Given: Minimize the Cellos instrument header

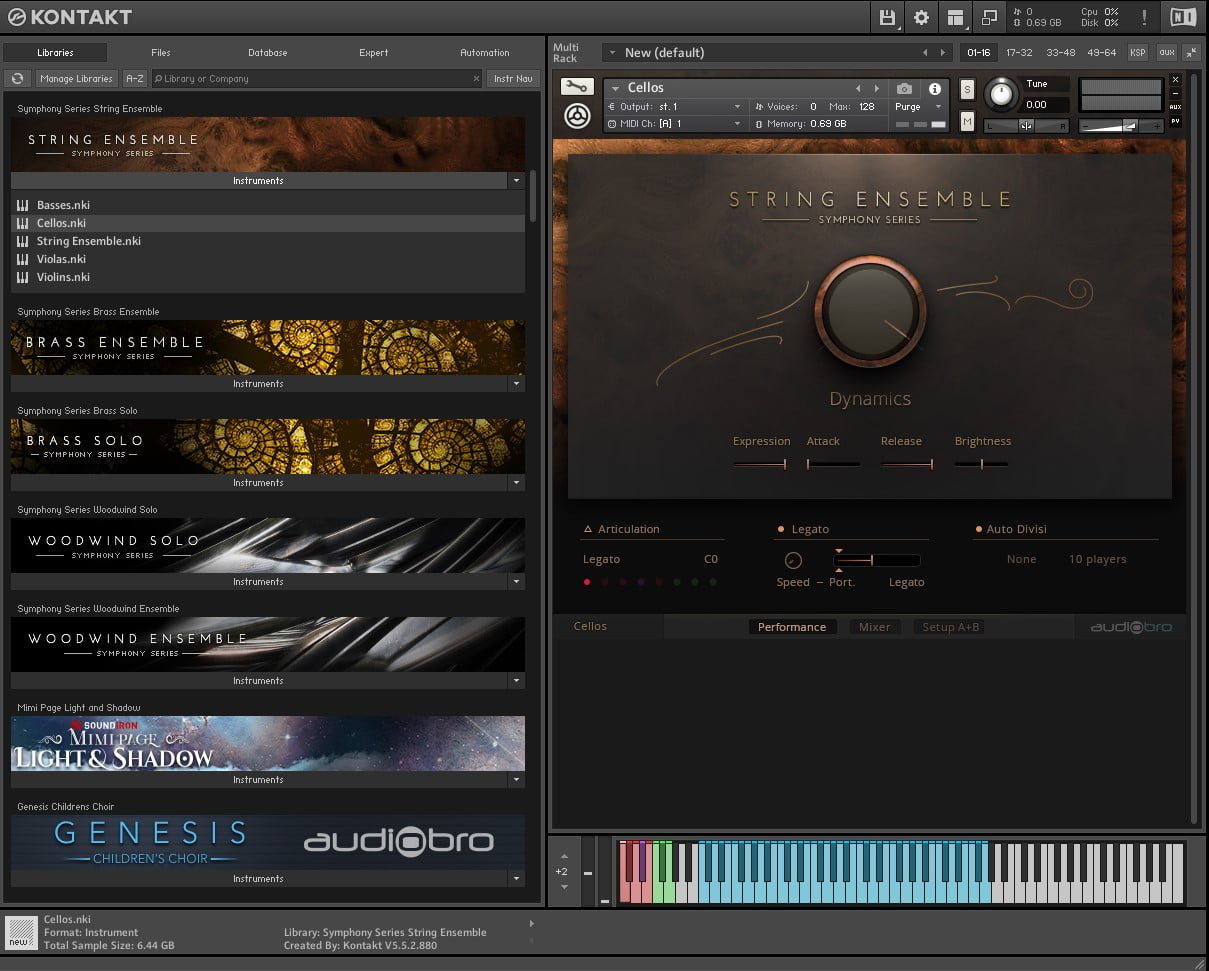Looking at the screenshot, I should pyautogui.click(x=1175, y=93).
